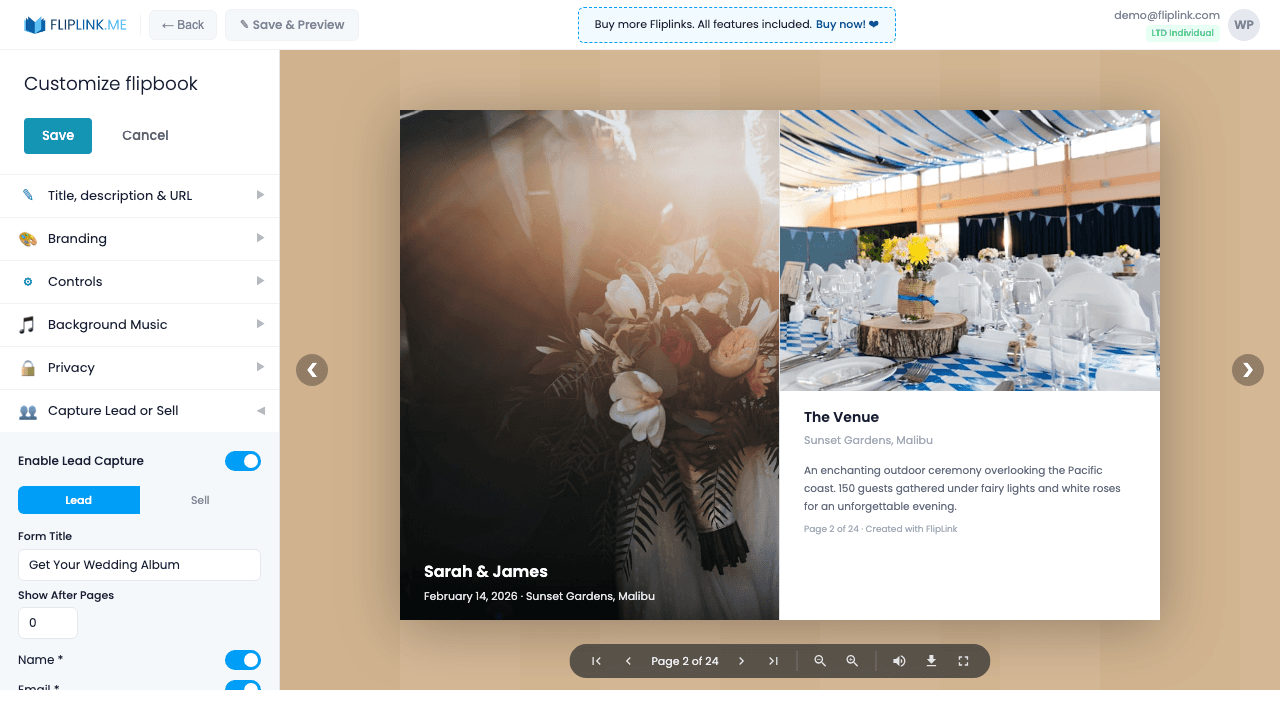This screenshot has height=720, width=1280.
Task: Click the Save & Preview button
Action: tap(291, 25)
